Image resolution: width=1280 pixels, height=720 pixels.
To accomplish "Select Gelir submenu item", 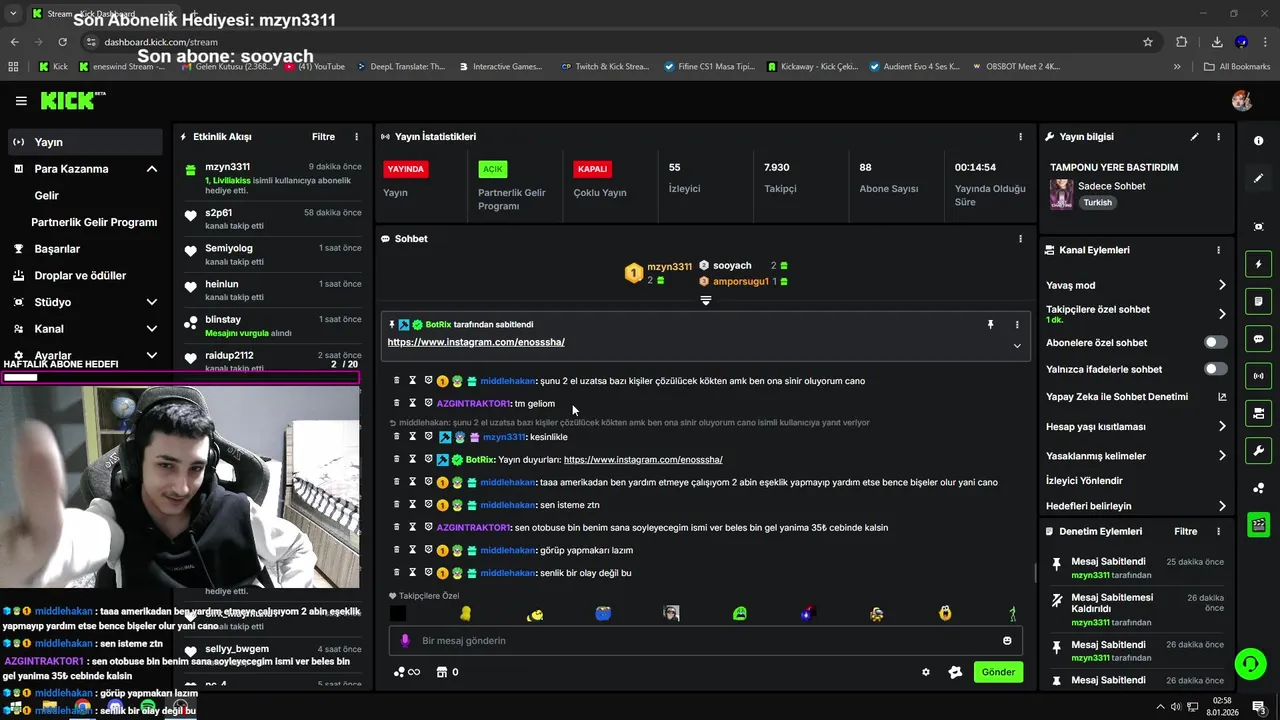I will point(47,196).
